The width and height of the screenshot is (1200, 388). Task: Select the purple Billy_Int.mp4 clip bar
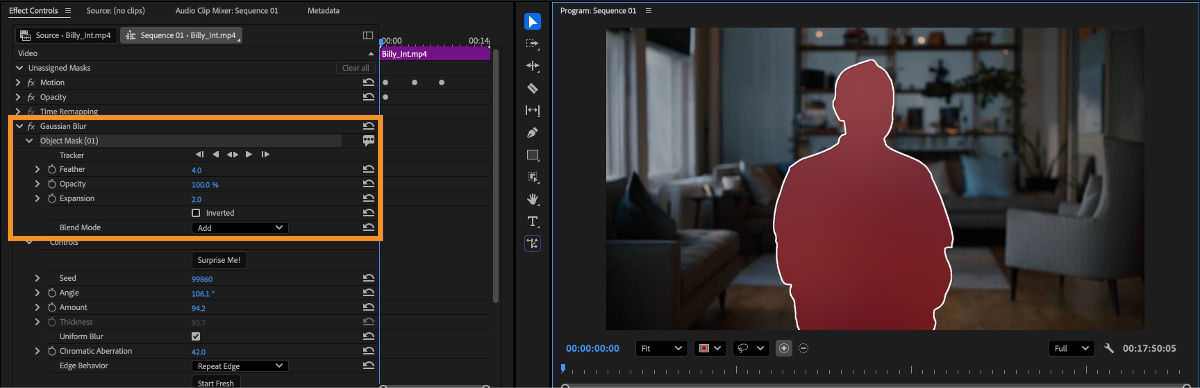point(435,54)
